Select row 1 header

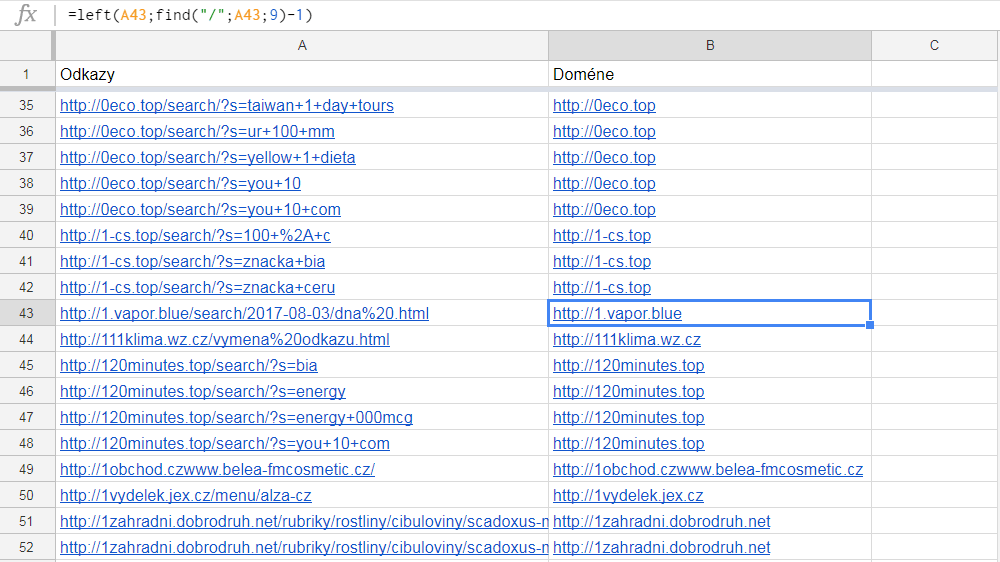[27, 74]
